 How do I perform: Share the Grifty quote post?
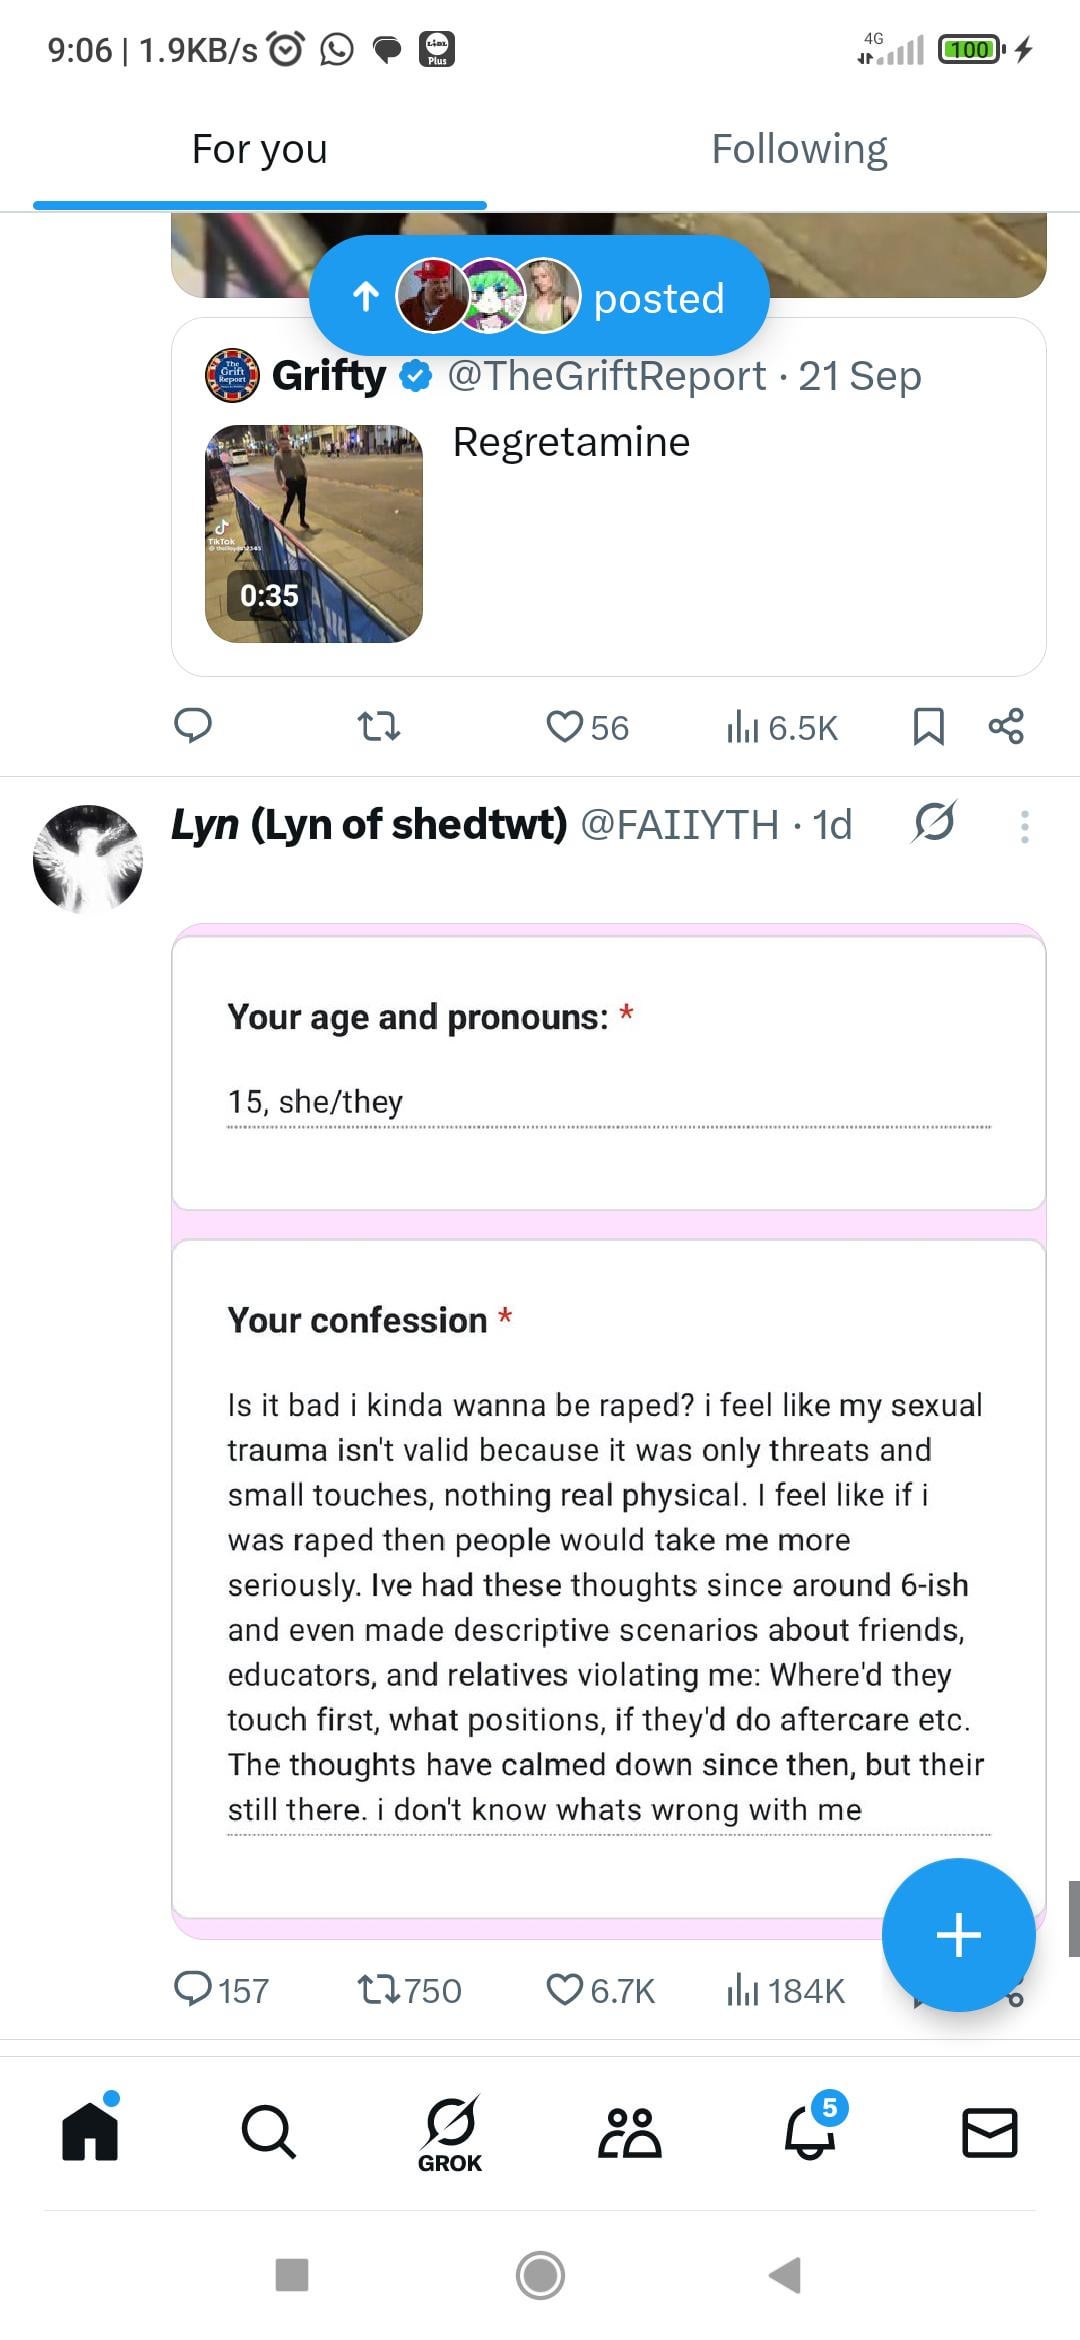[1006, 727]
